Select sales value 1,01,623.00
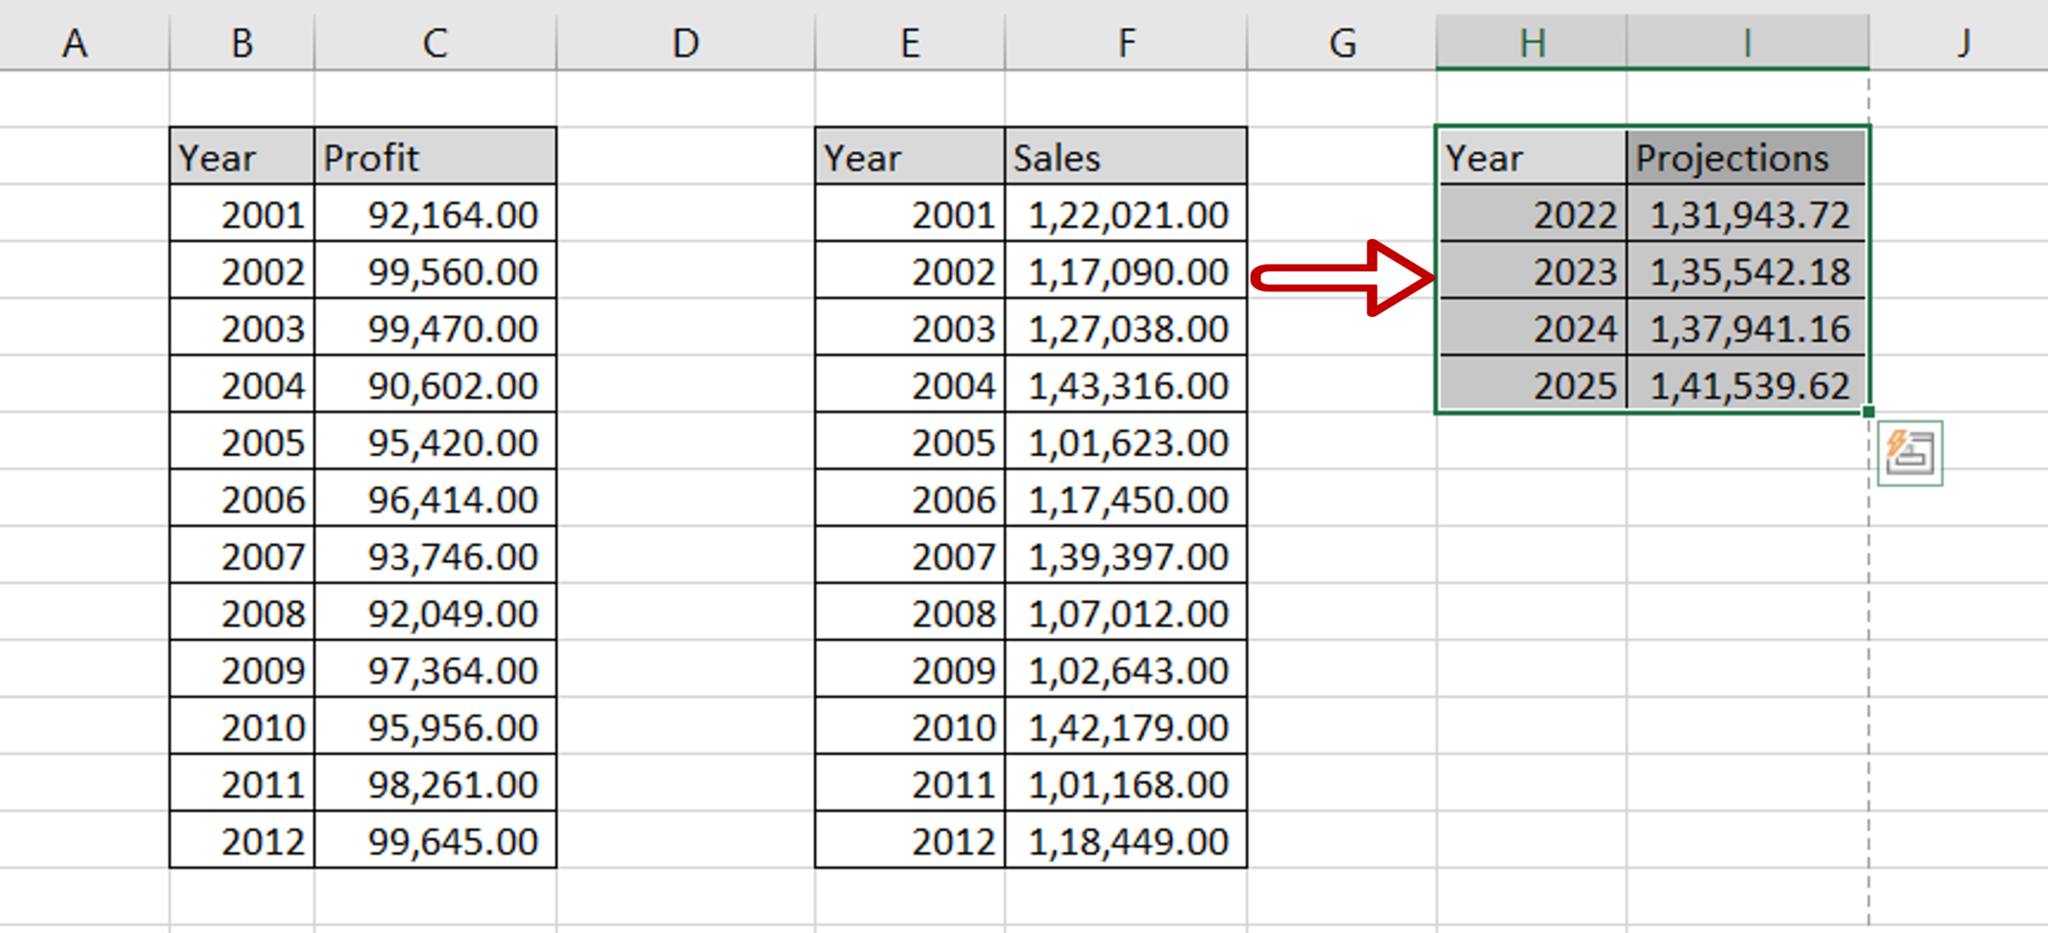The width and height of the screenshot is (2048, 933). coord(1126,441)
